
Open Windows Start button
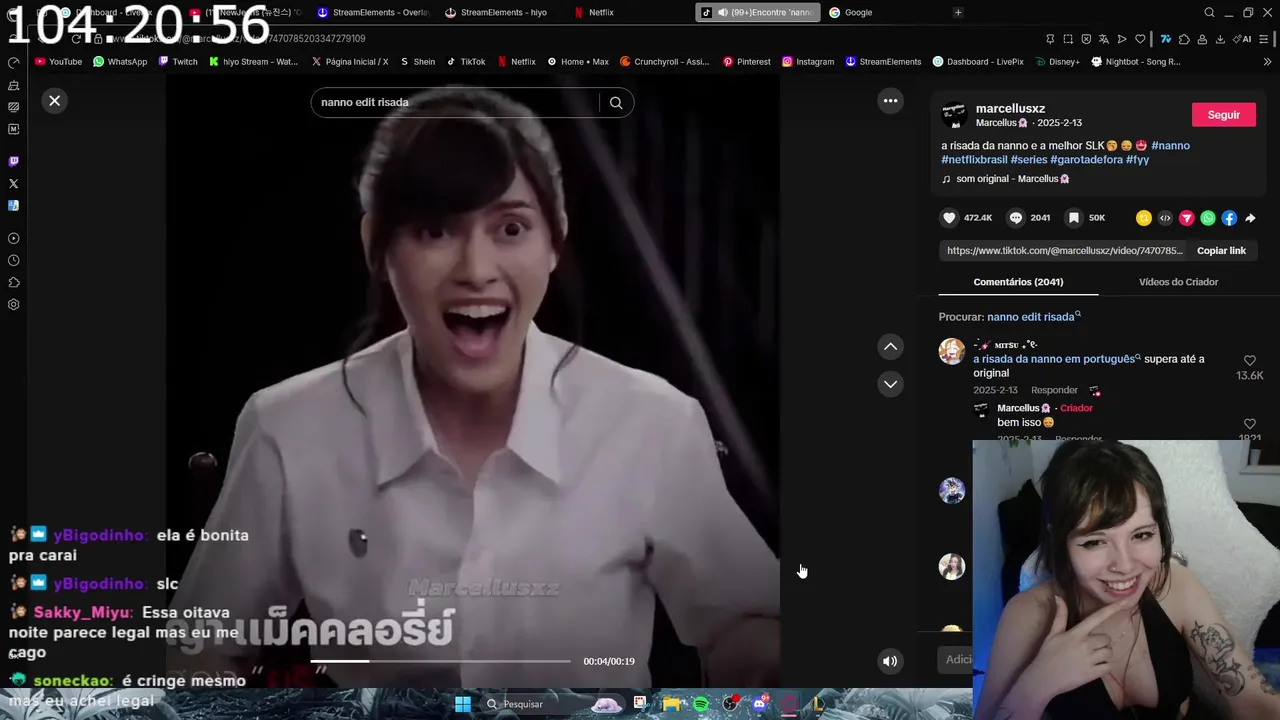[463, 704]
